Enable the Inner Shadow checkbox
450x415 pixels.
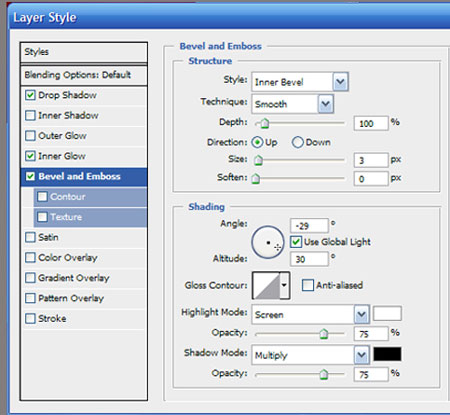pyautogui.click(x=30, y=115)
